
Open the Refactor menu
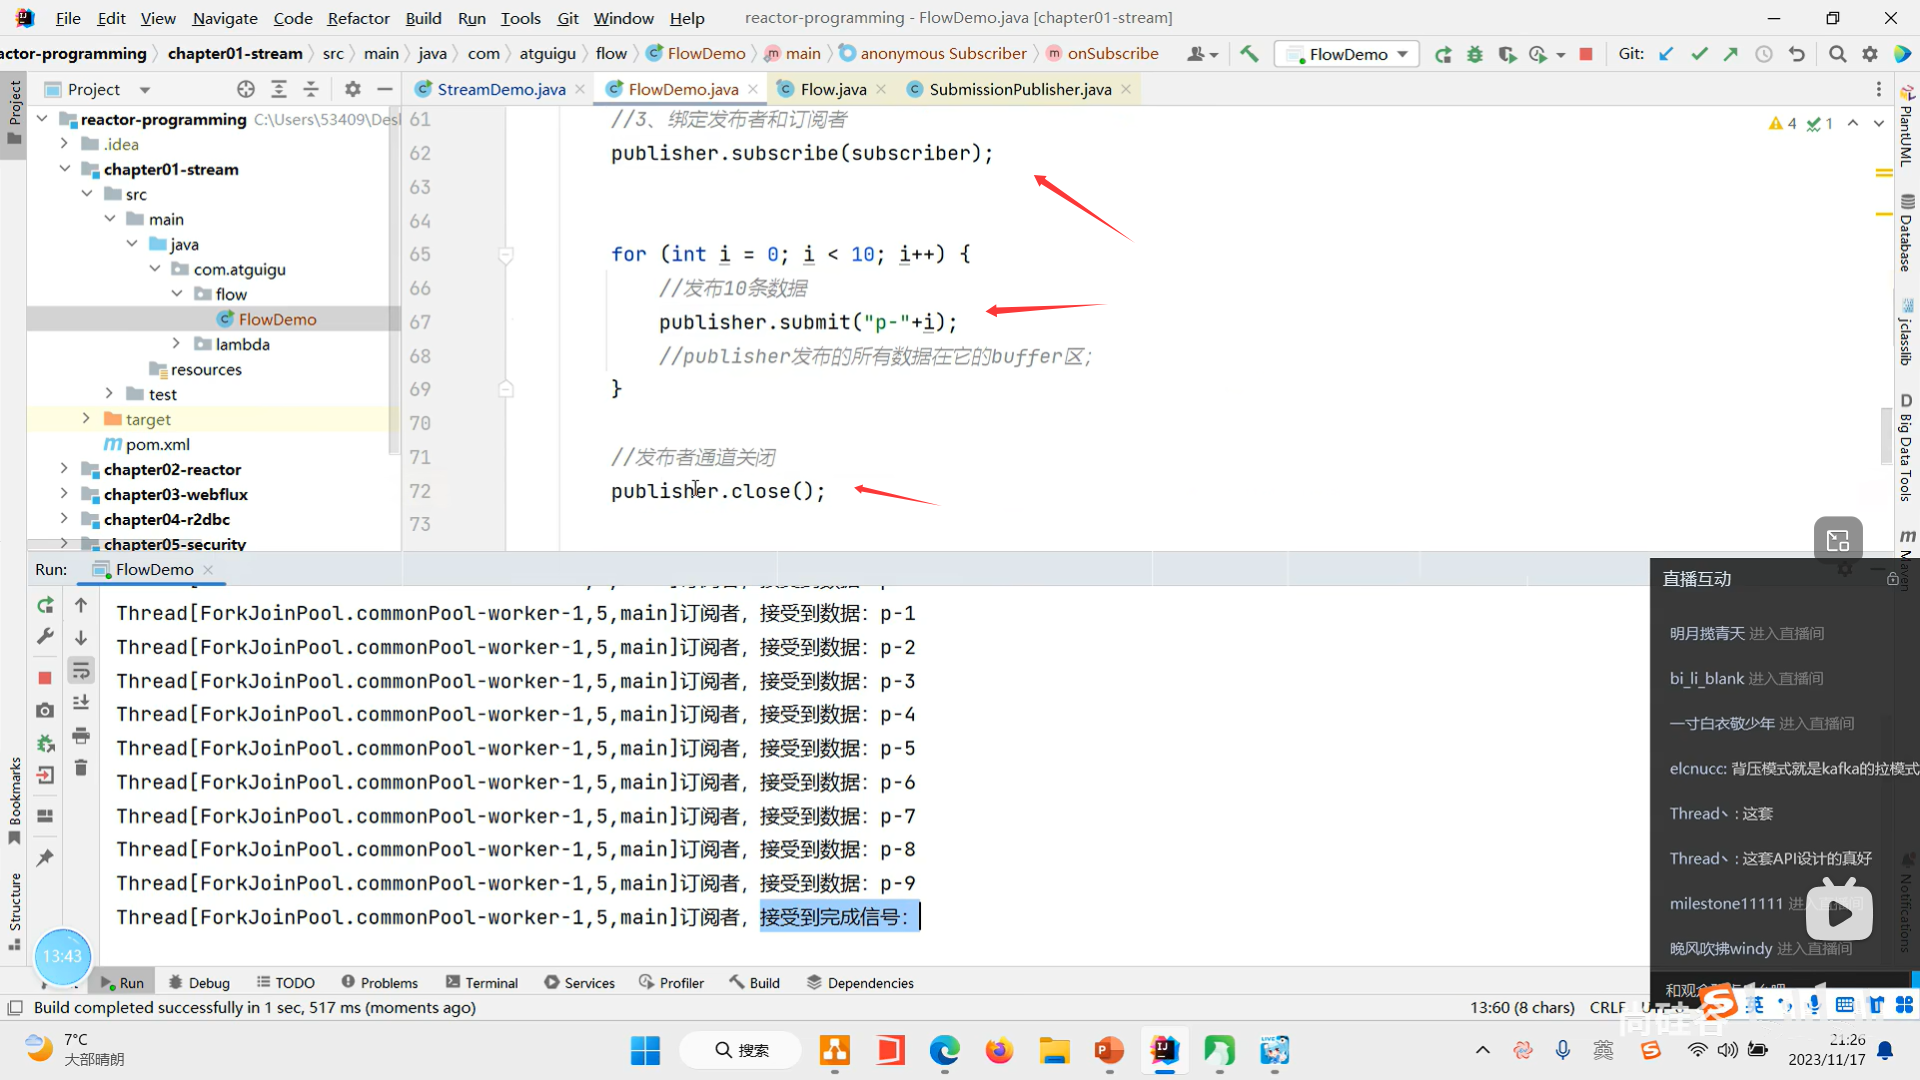[x=358, y=18]
